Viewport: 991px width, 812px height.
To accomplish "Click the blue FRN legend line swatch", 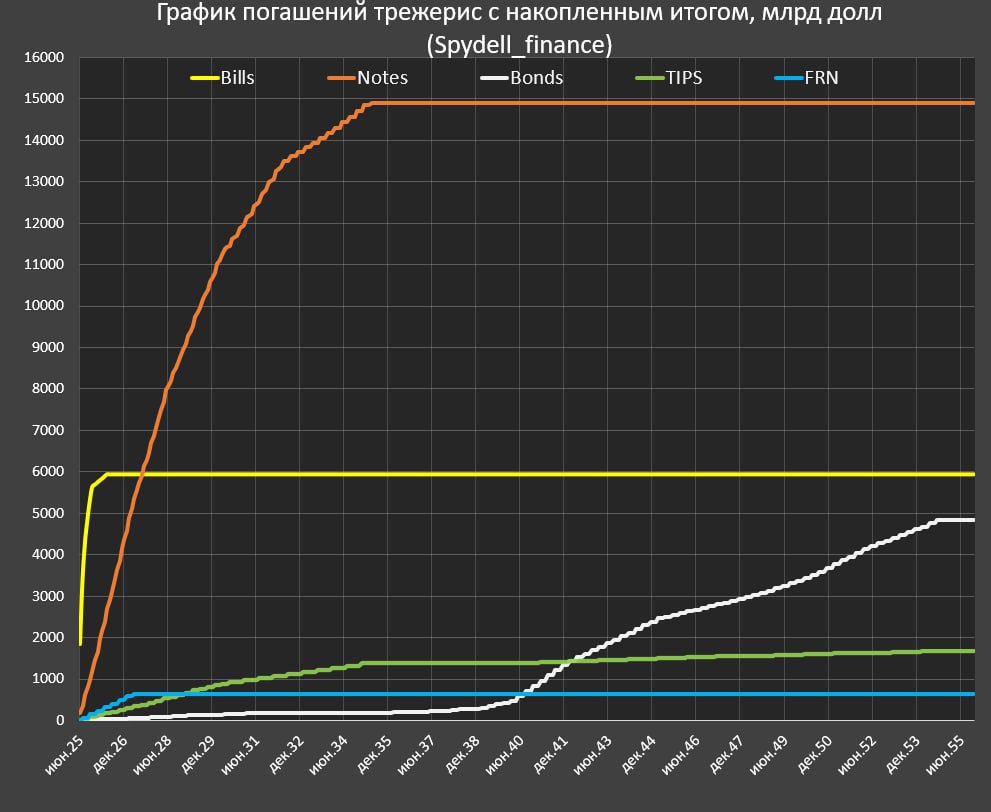I will point(788,78).
